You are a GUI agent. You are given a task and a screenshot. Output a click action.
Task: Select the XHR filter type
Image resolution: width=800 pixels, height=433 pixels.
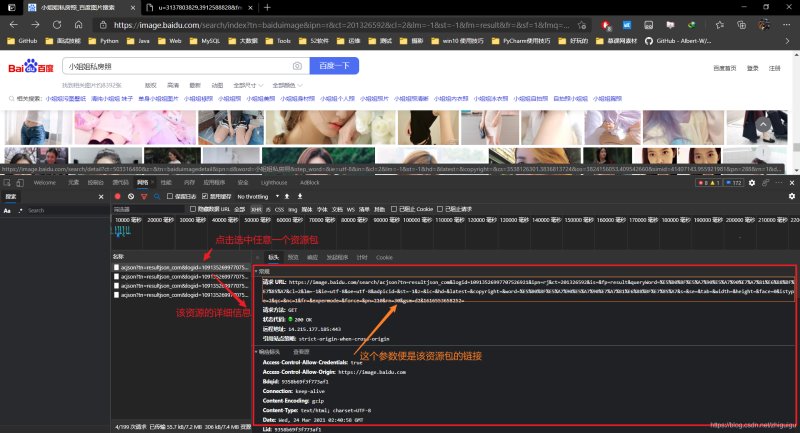[x=283, y=209]
